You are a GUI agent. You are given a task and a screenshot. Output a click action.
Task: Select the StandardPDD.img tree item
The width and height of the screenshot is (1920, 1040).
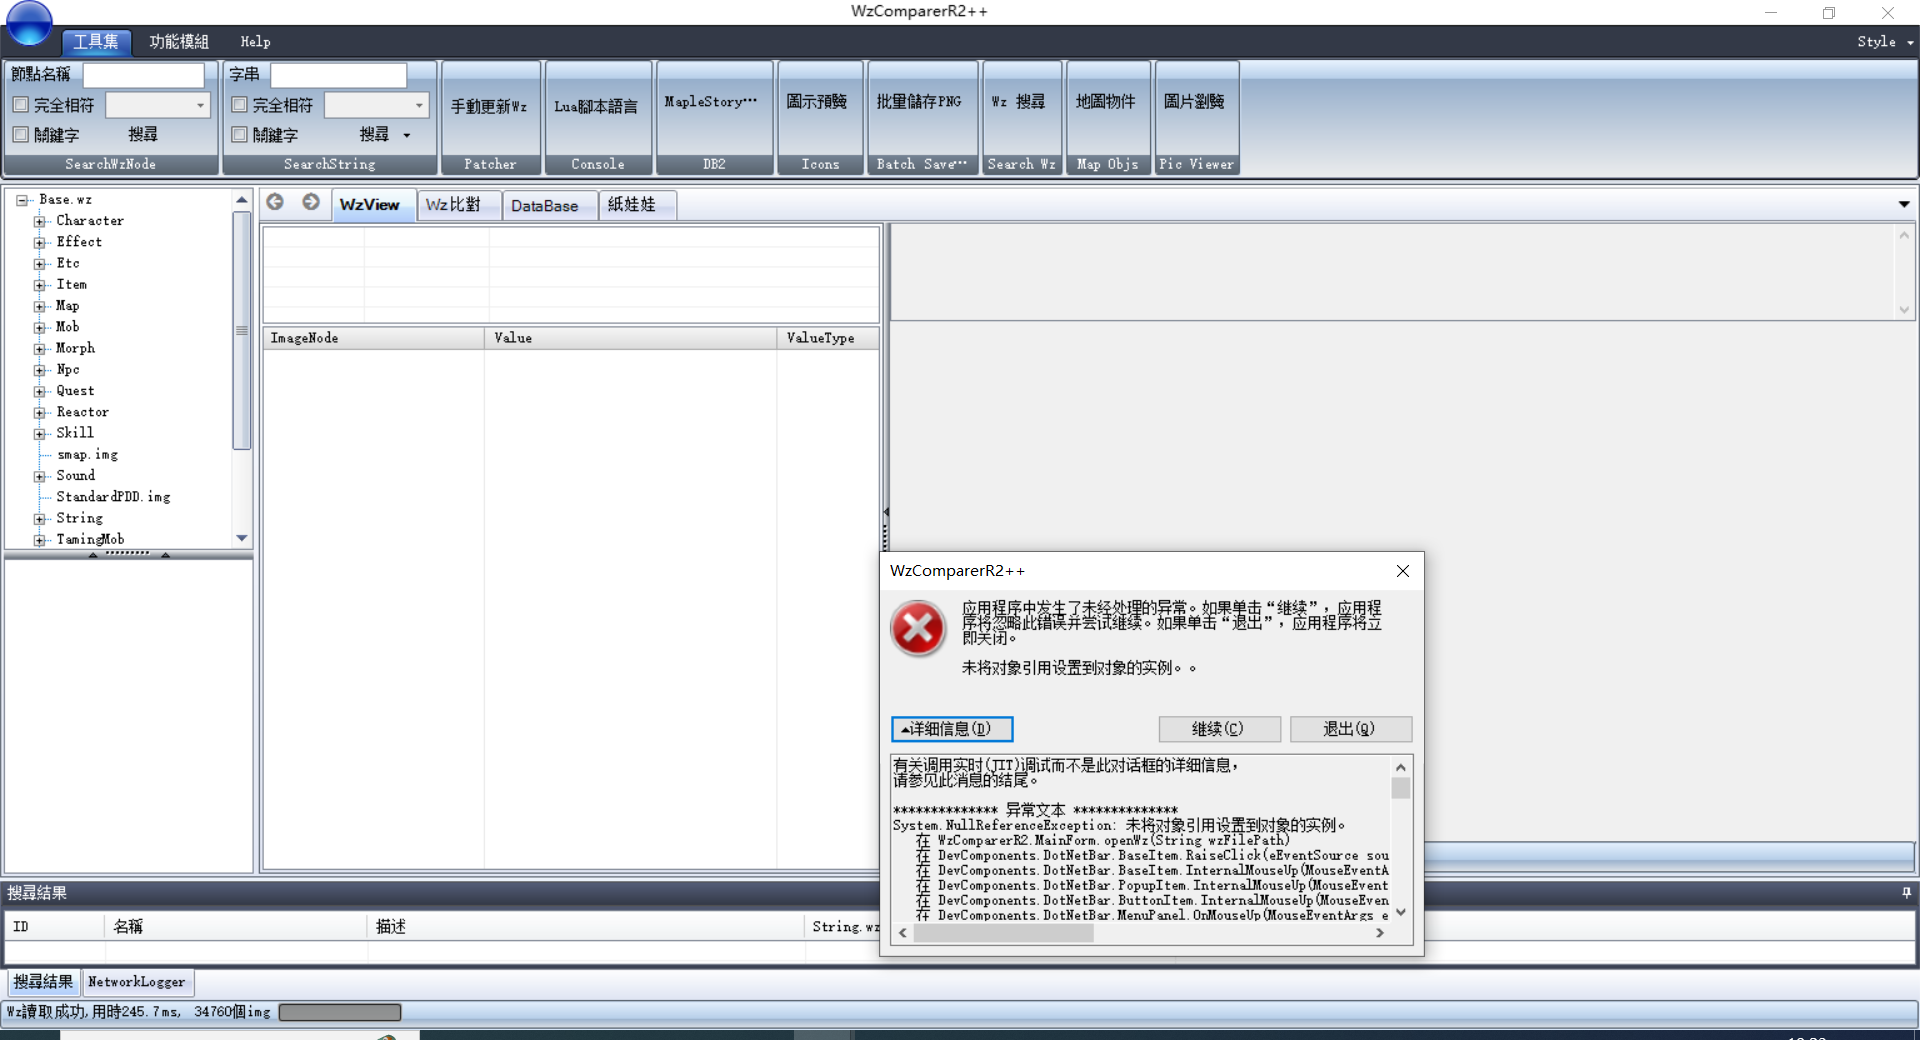[113, 497]
